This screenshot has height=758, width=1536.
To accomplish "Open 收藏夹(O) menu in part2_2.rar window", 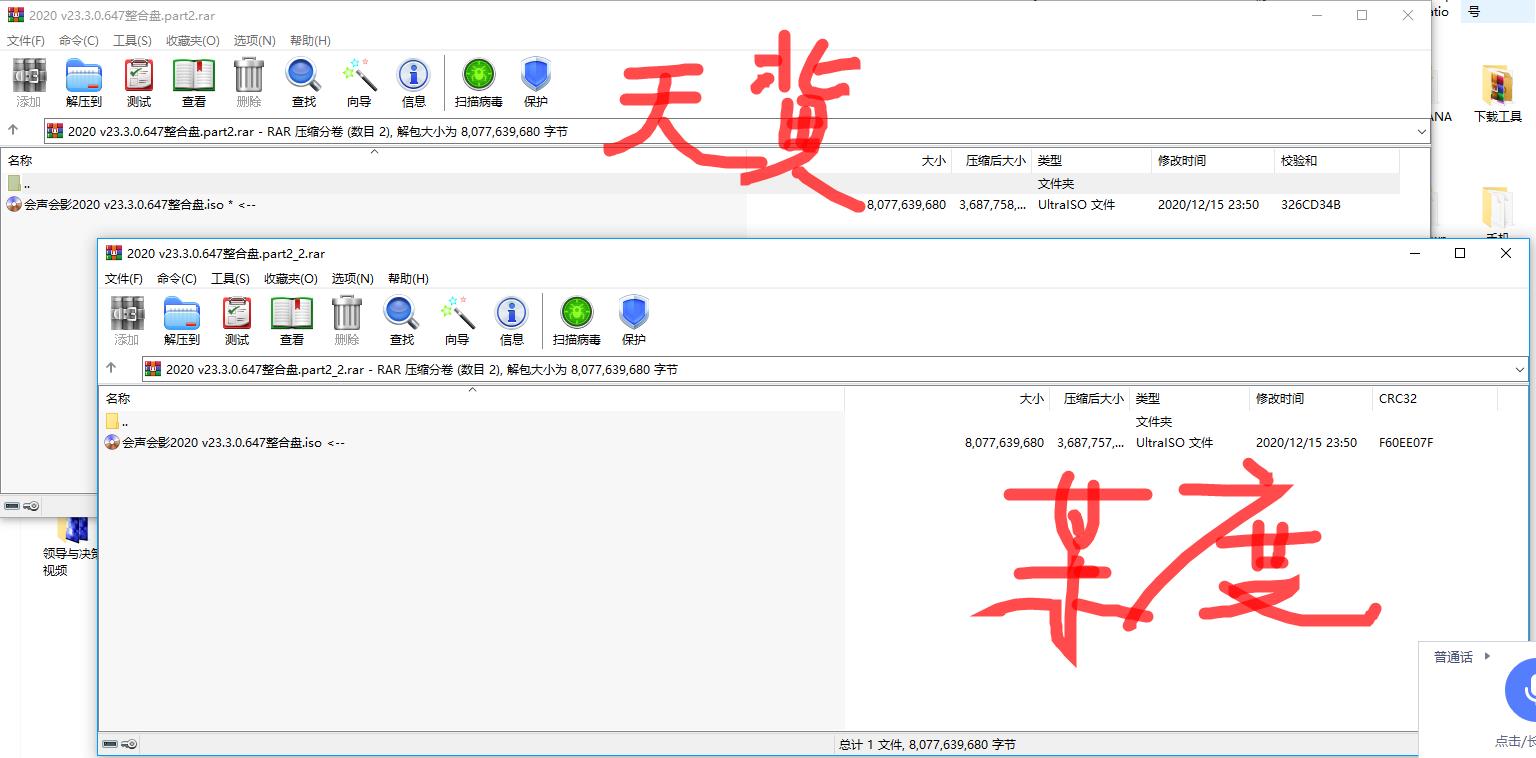I will pyautogui.click(x=290, y=278).
